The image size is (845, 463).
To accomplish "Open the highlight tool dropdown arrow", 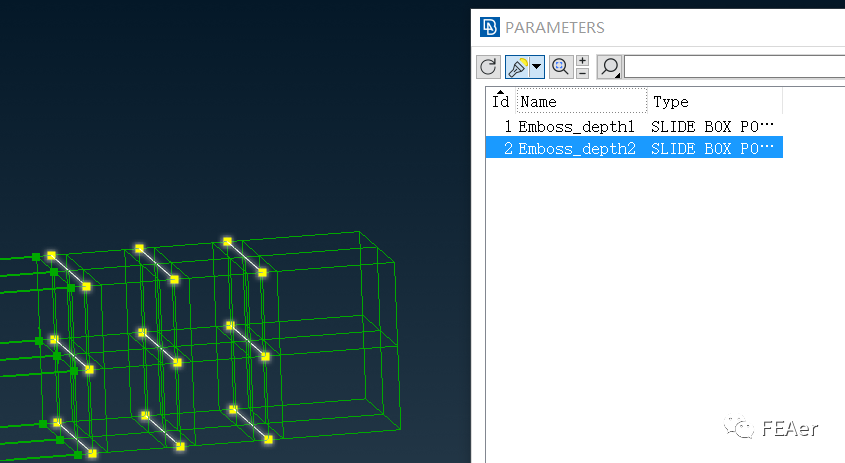I will [x=537, y=67].
